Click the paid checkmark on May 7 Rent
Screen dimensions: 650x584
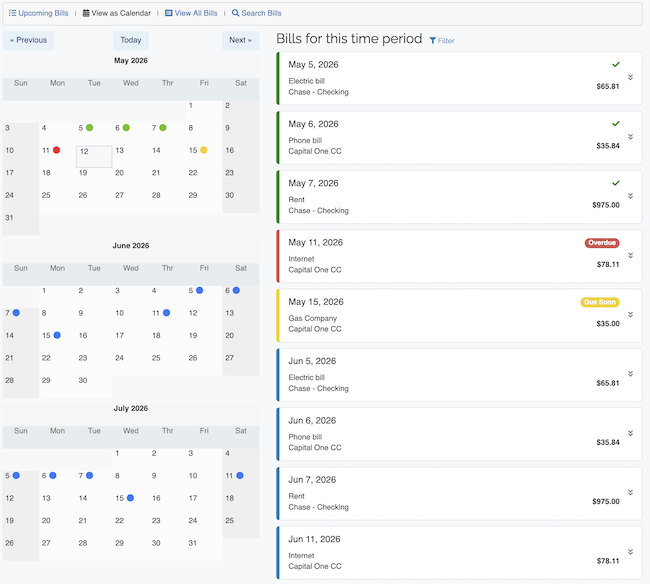click(x=616, y=183)
